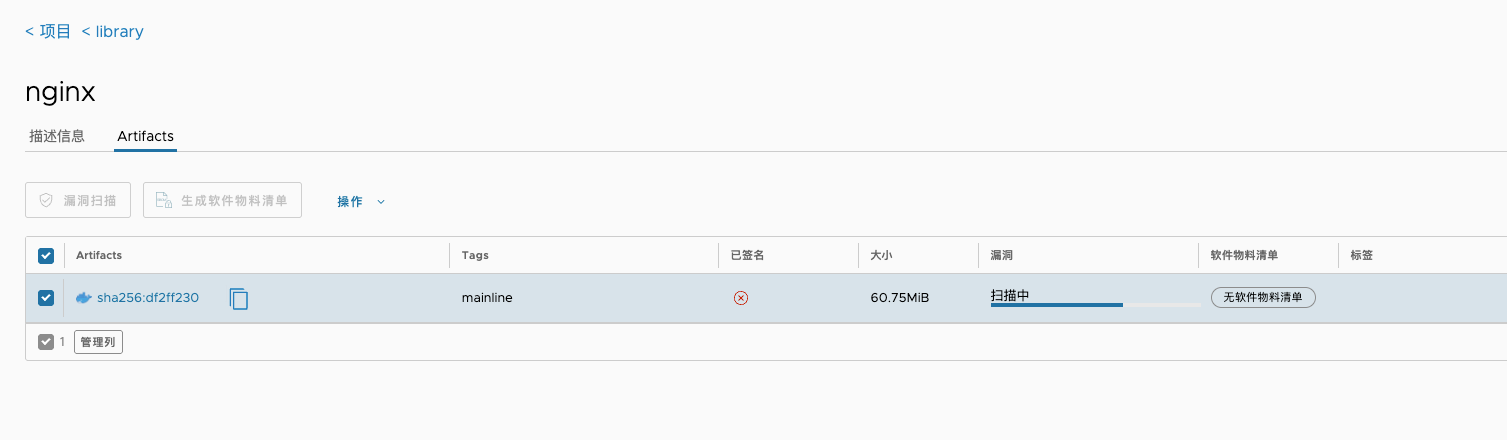The image size is (1507, 440).
Task: Select the Artifacts tab
Action: tap(145, 136)
